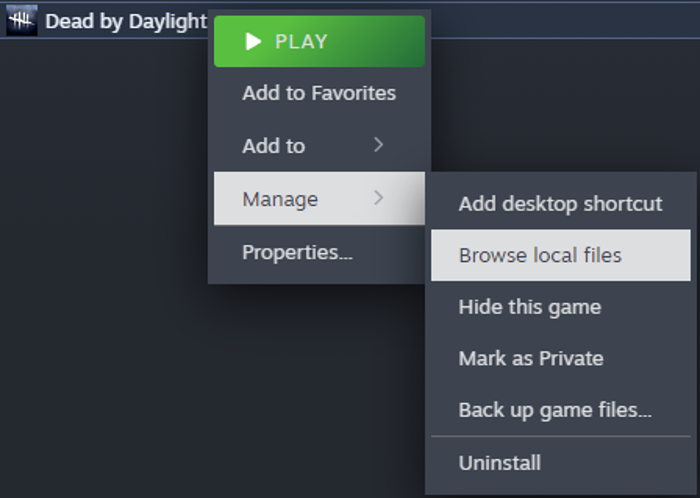Choose Add desktop shortcut
Viewport: 700px width, 498px height.
pyautogui.click(x=561, y=204)
